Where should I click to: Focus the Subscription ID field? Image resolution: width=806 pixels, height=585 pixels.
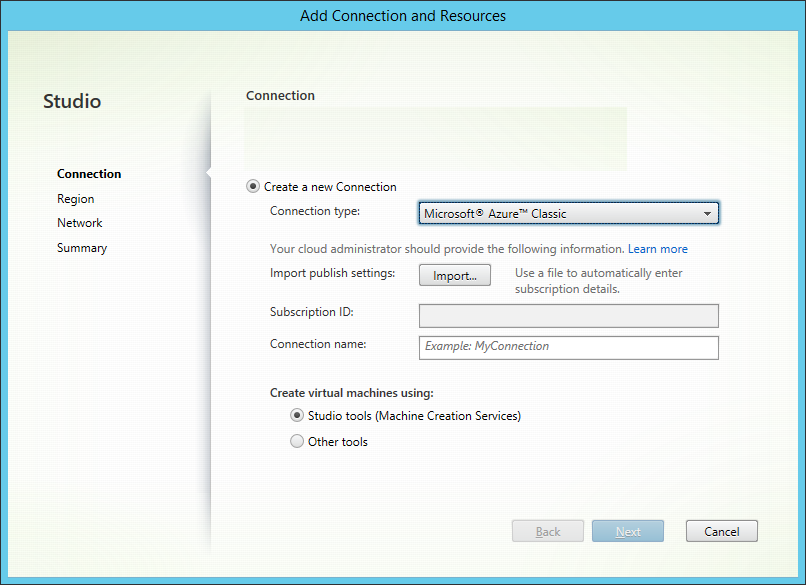pyautogui.click(x=569, y=316)
